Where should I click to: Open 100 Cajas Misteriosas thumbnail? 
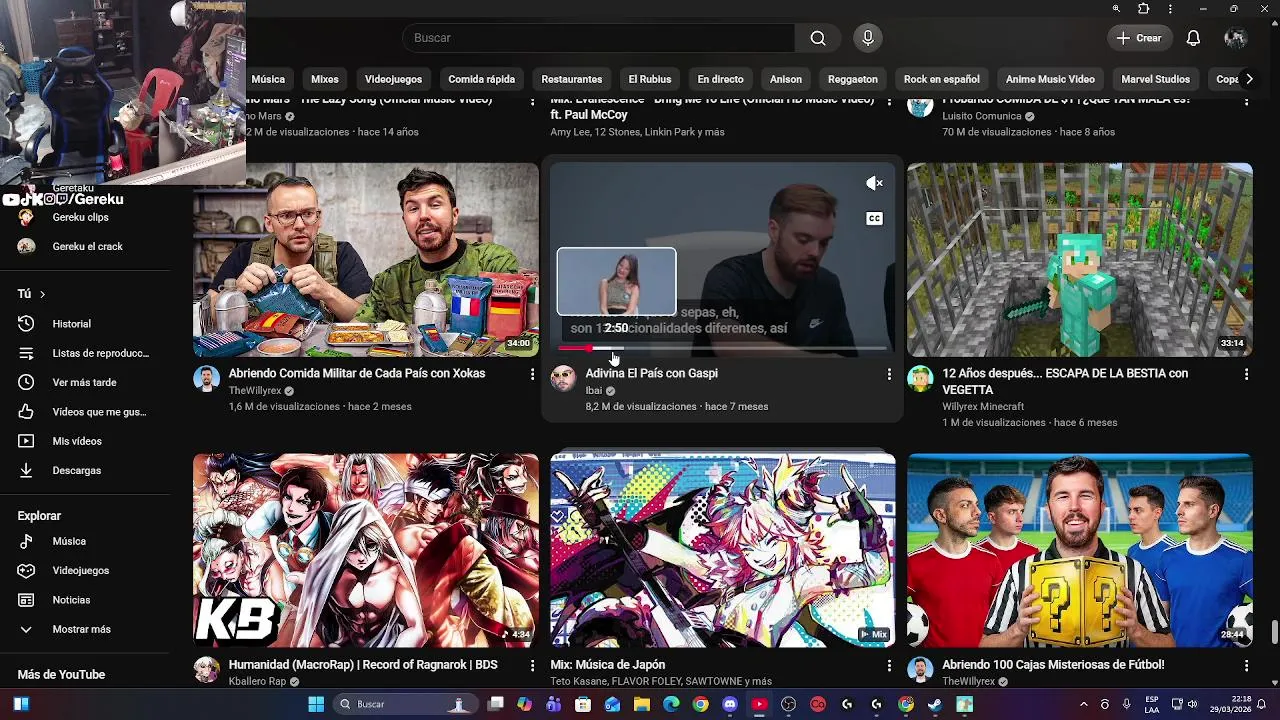tap(1080, 551)
